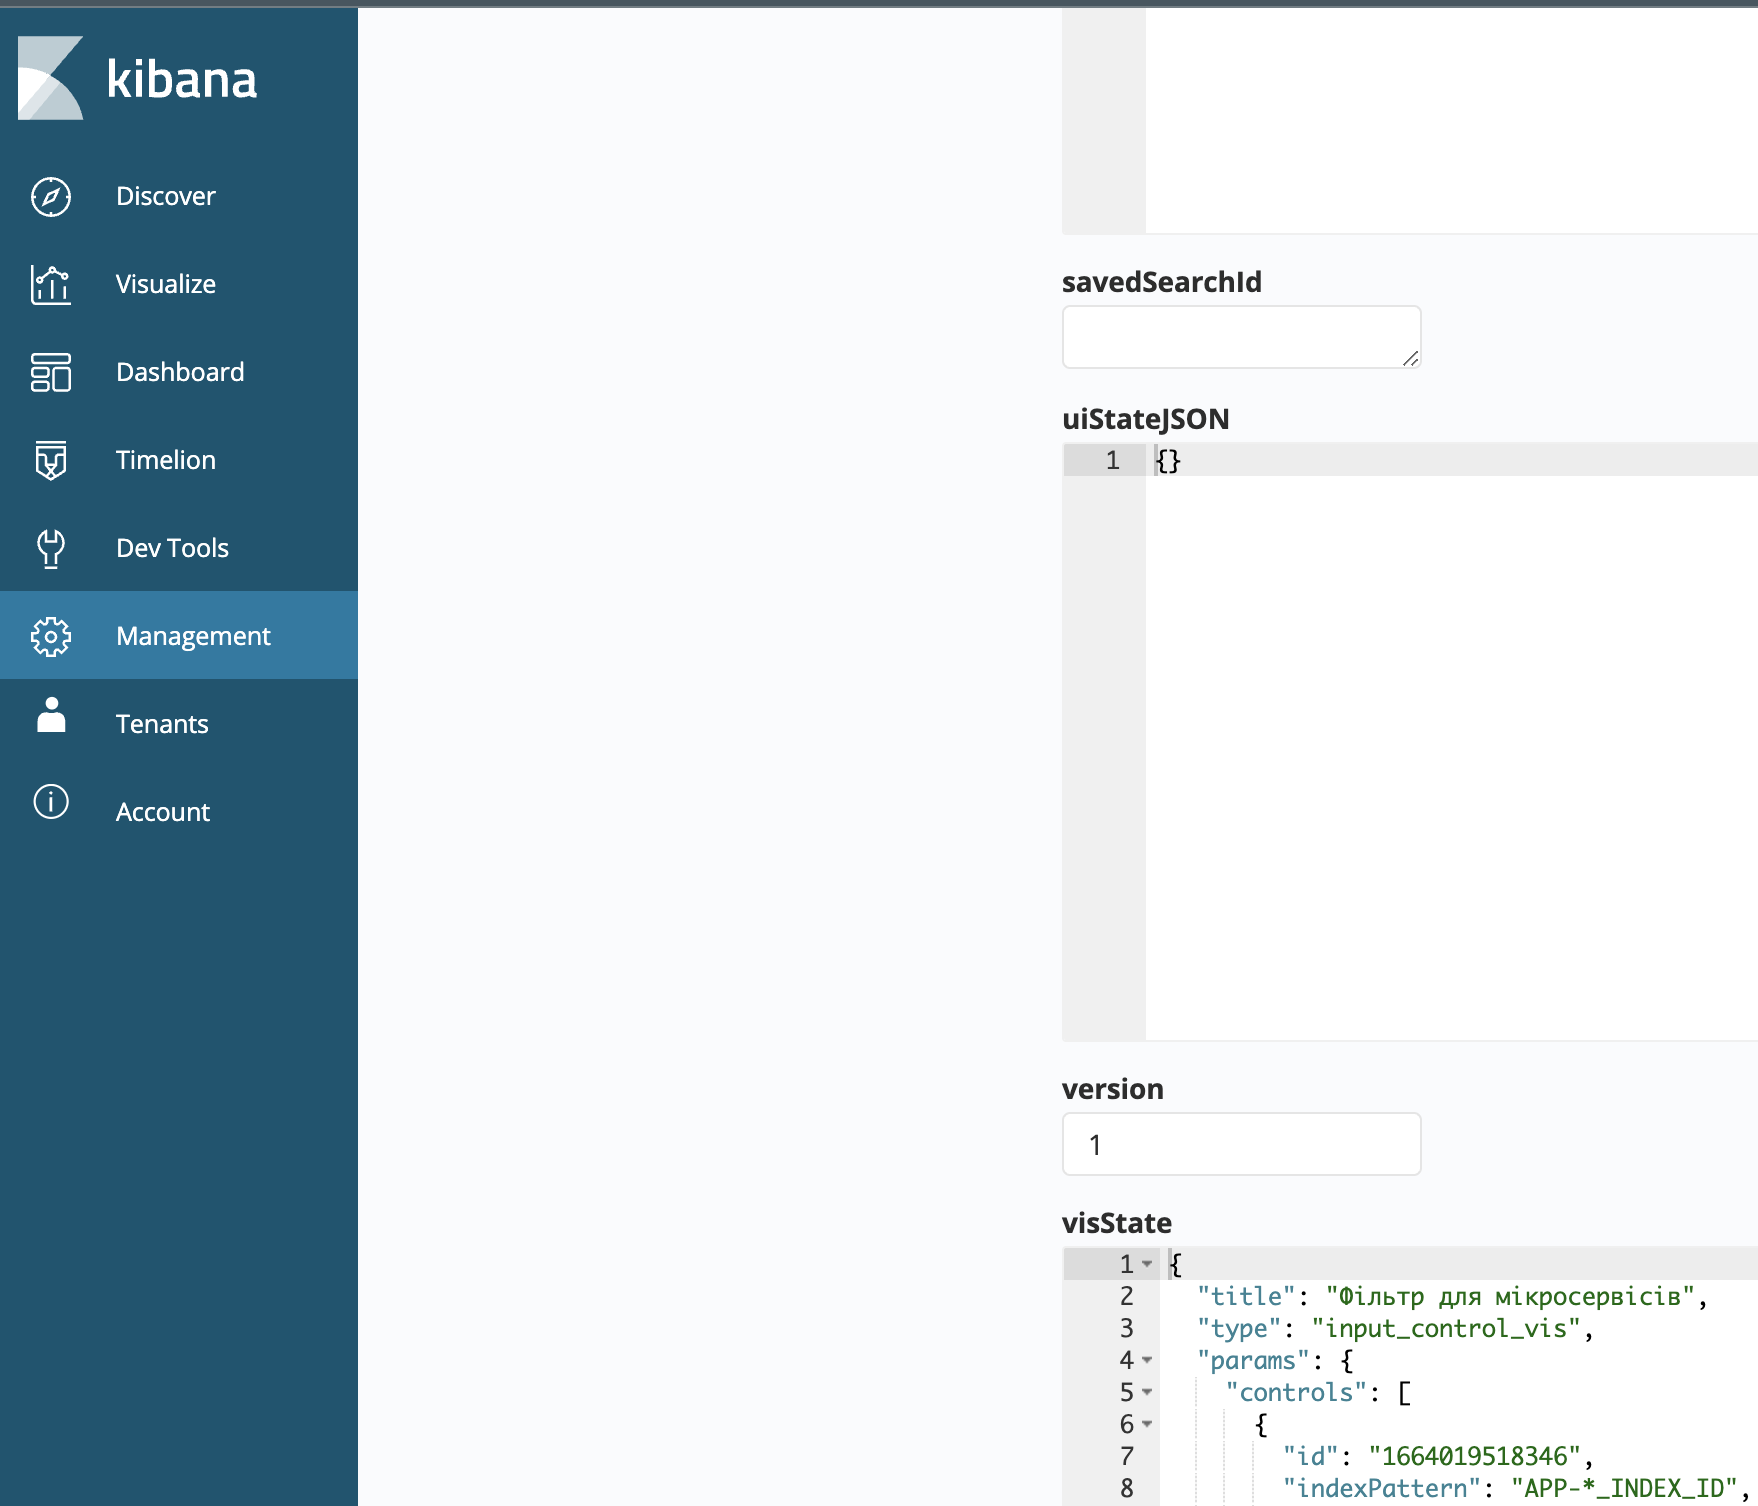Select the Visualize chart icon

(x=51, y=284)
